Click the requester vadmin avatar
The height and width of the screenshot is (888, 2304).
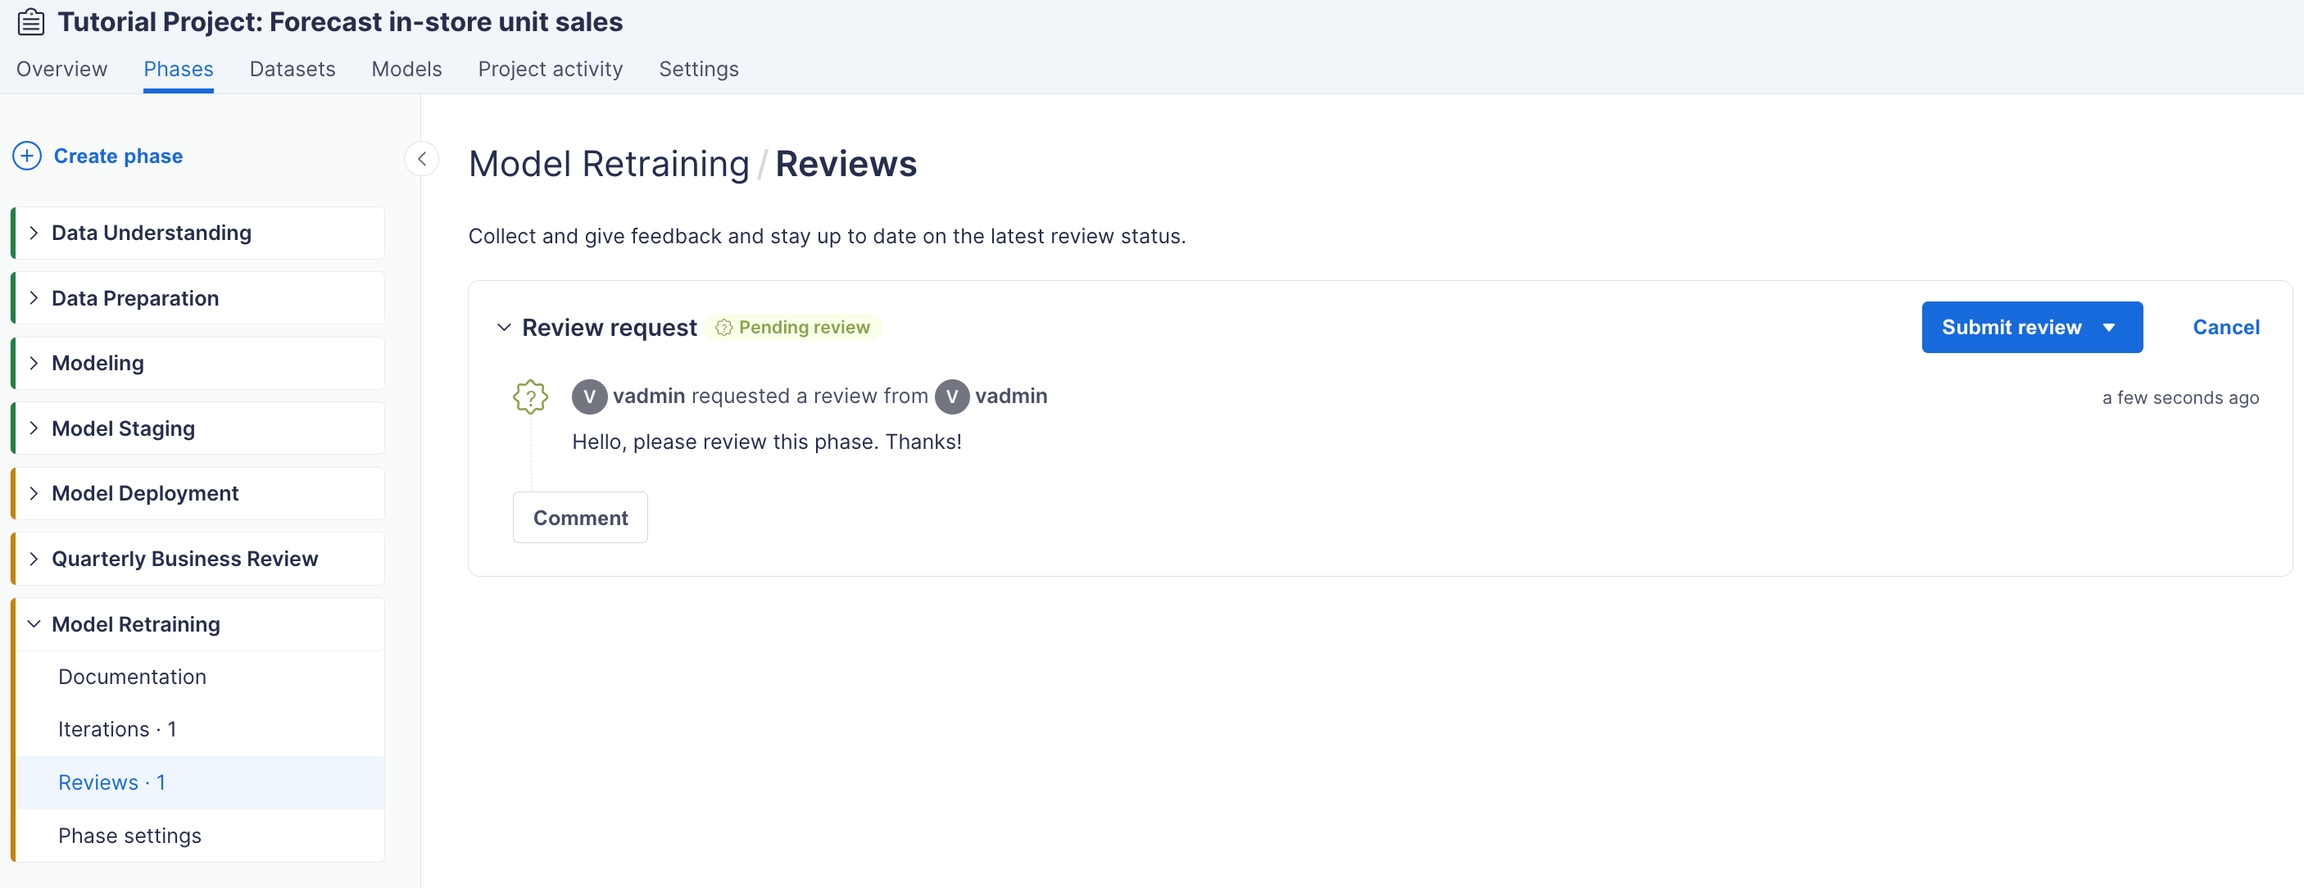[x=589, y=397]
